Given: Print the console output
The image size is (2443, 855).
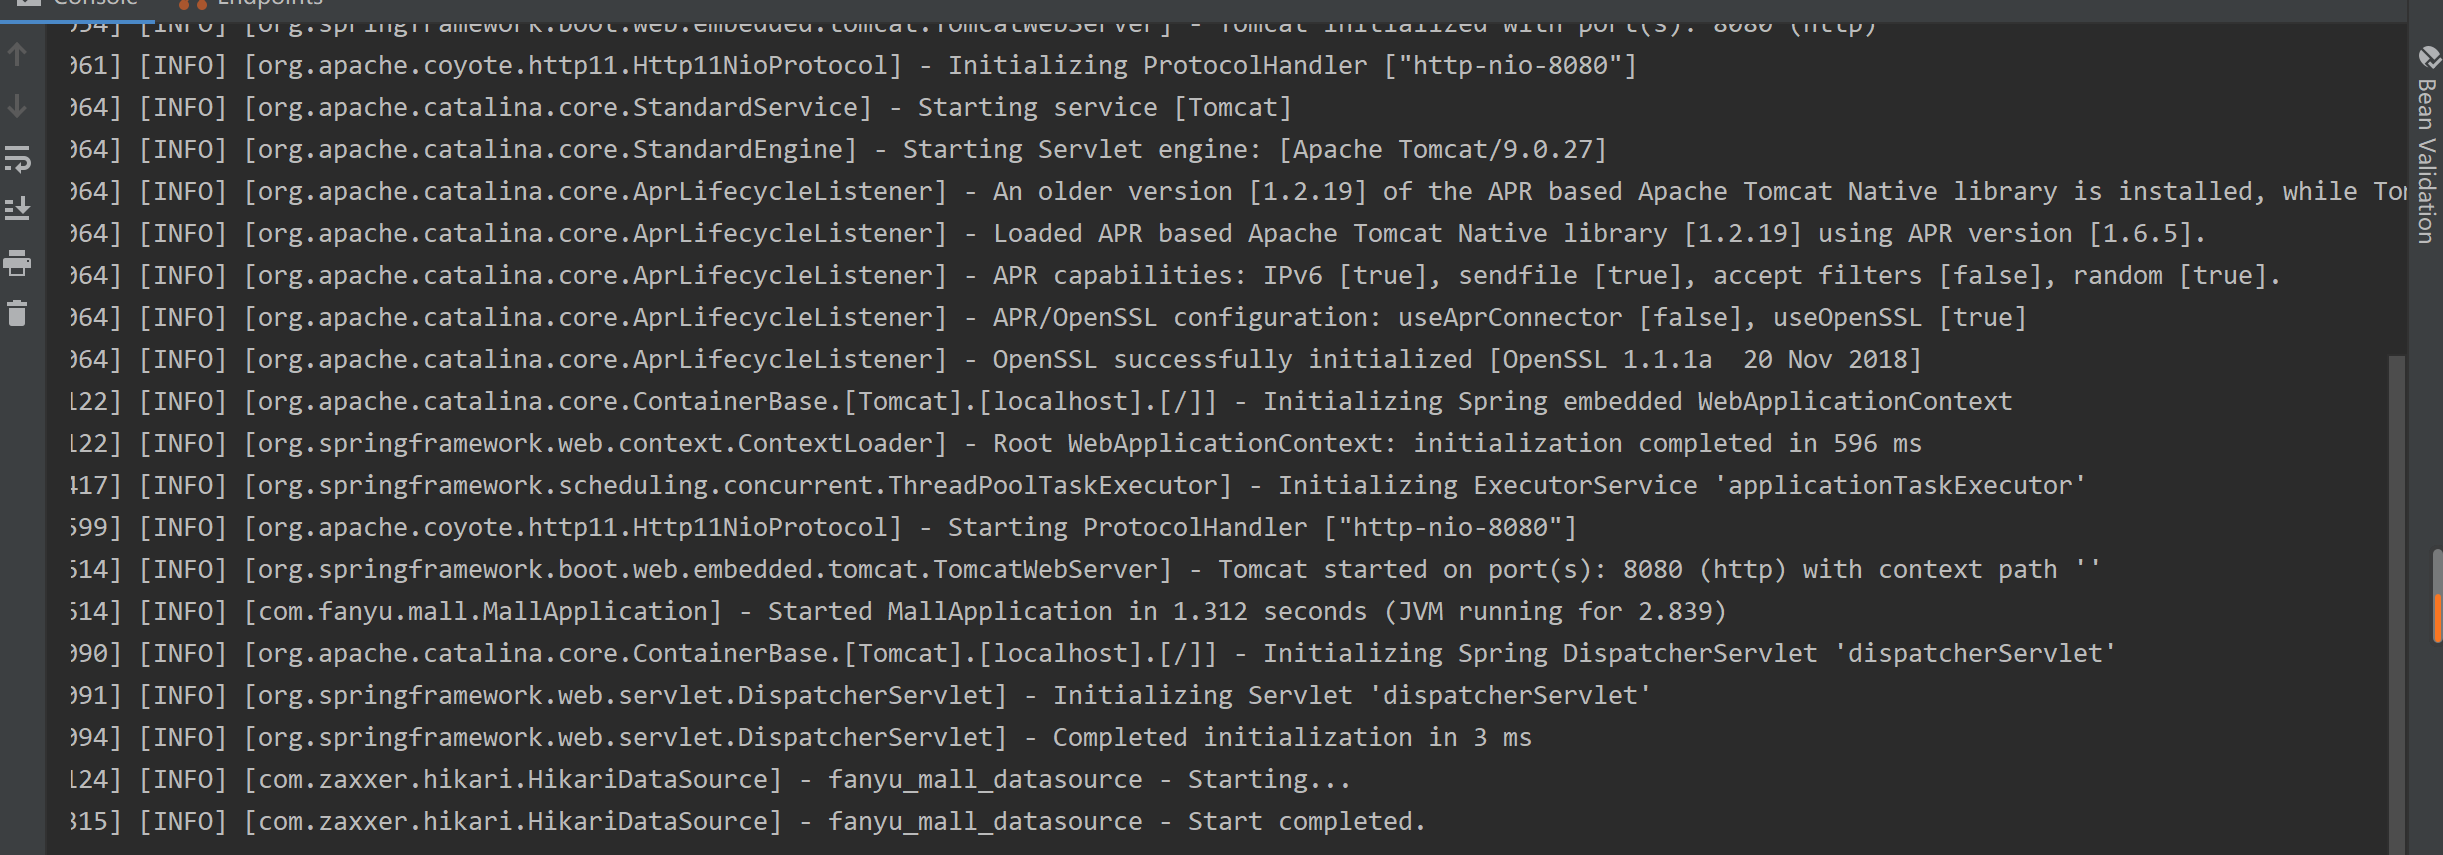Looking at the screenshot, I should coord(17,263).
